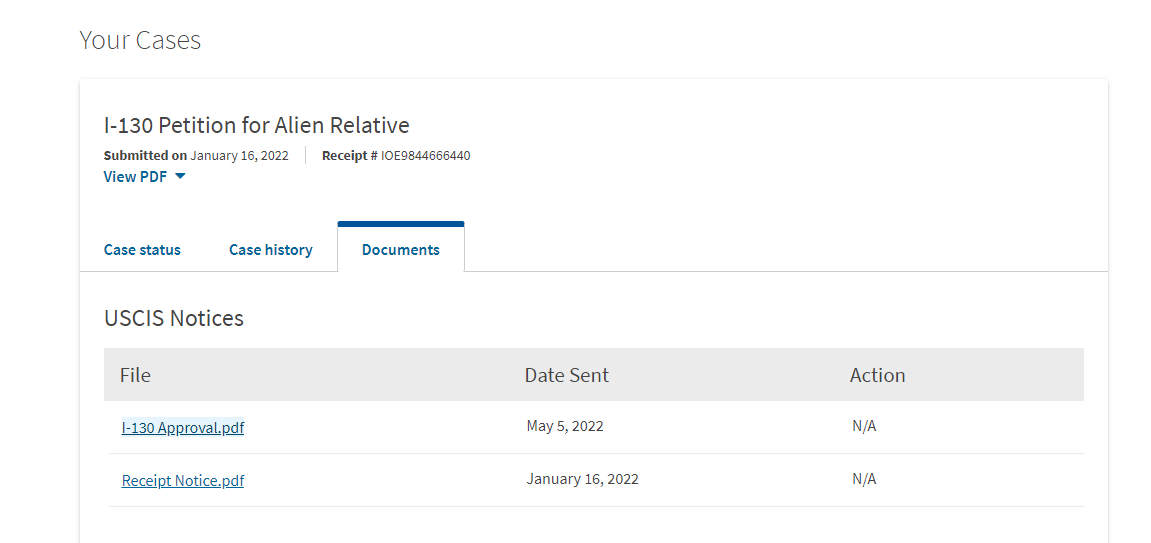The image size is (1151, 543).
Task: Select the Documents tab
Action: click(401, 247)
